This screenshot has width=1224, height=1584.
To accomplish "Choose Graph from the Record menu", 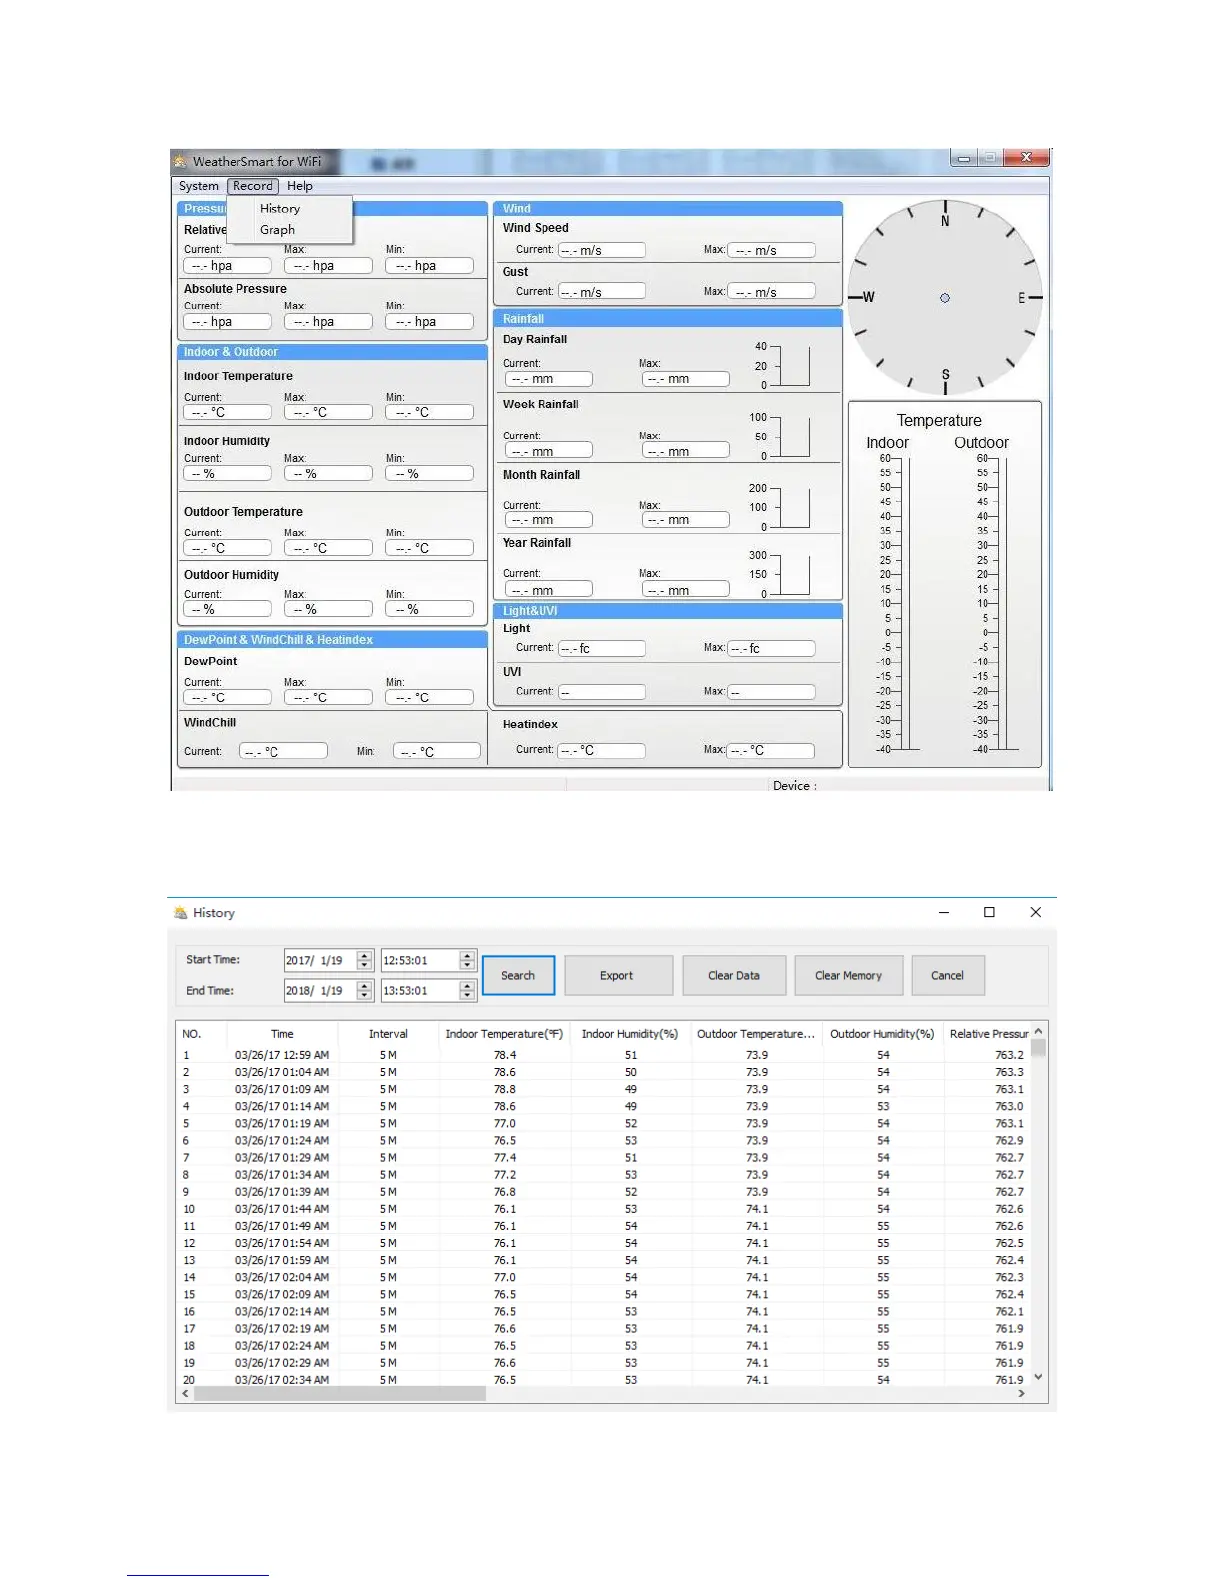I will click(277, 230).
